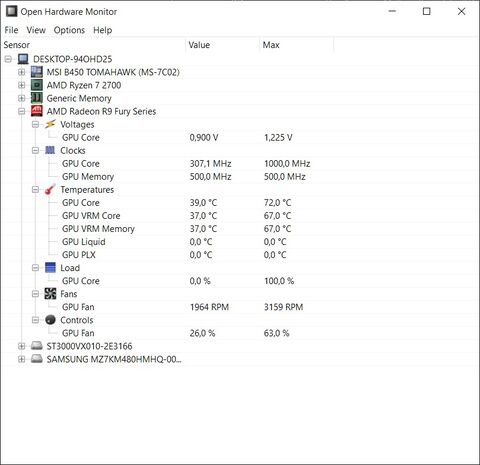Click the Fans group fan icon
This screenshot has height=465, width=480.
pyautogui.click(x=50, y=294)
